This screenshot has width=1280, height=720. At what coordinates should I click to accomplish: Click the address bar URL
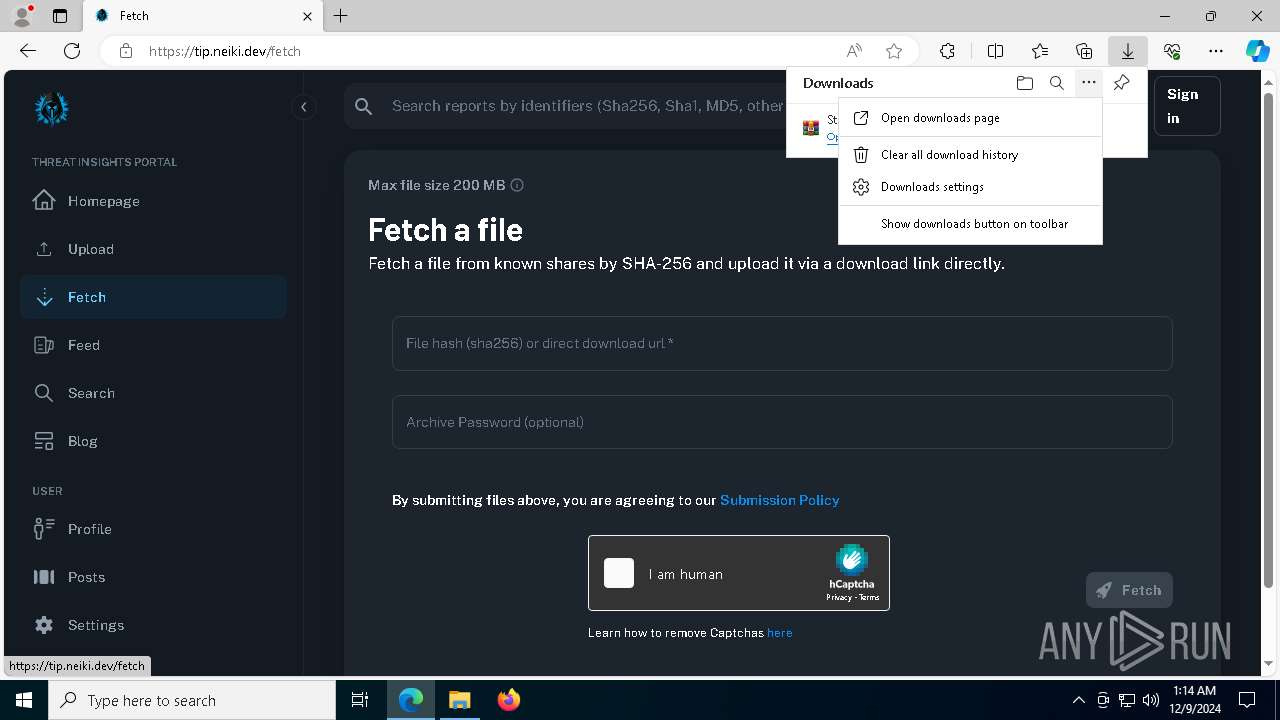(224, 51)
